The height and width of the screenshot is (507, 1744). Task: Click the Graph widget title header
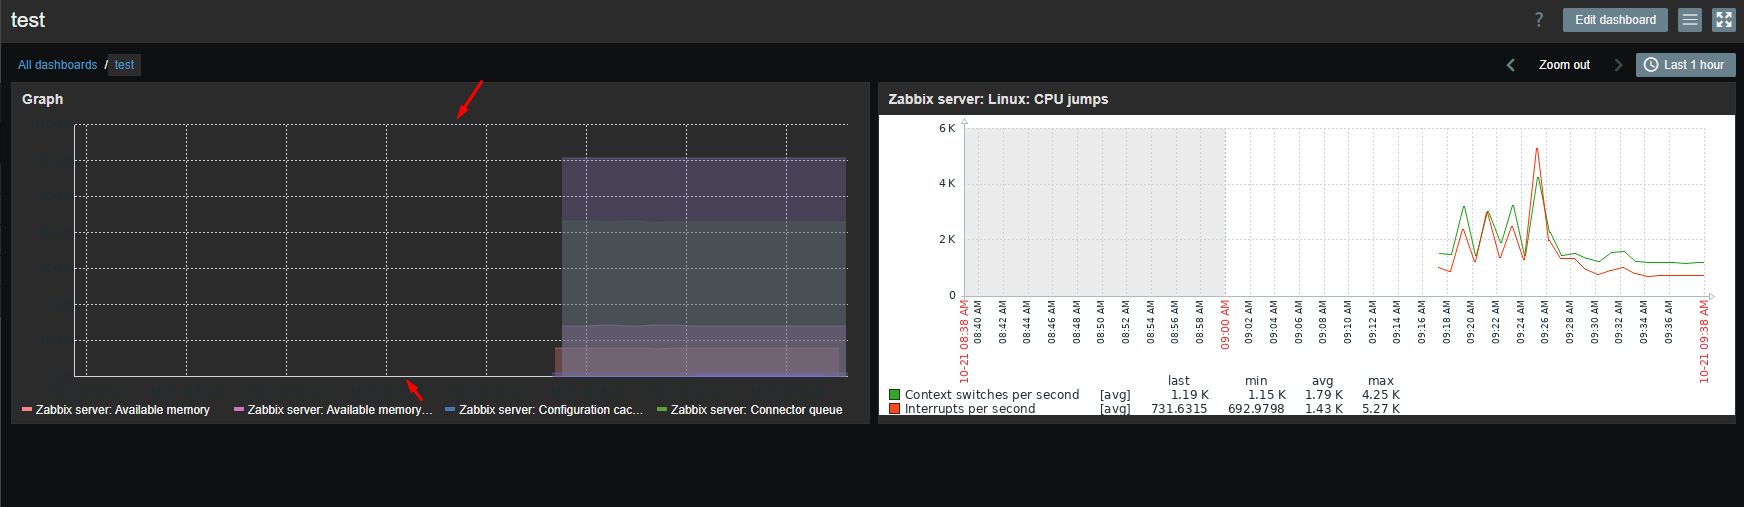click(43, 99)
